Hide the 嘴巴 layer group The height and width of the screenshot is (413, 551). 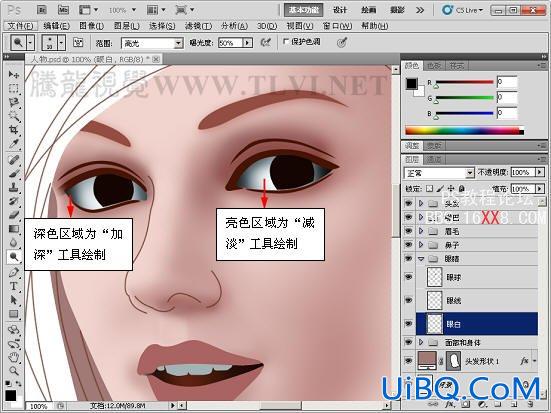408,217
